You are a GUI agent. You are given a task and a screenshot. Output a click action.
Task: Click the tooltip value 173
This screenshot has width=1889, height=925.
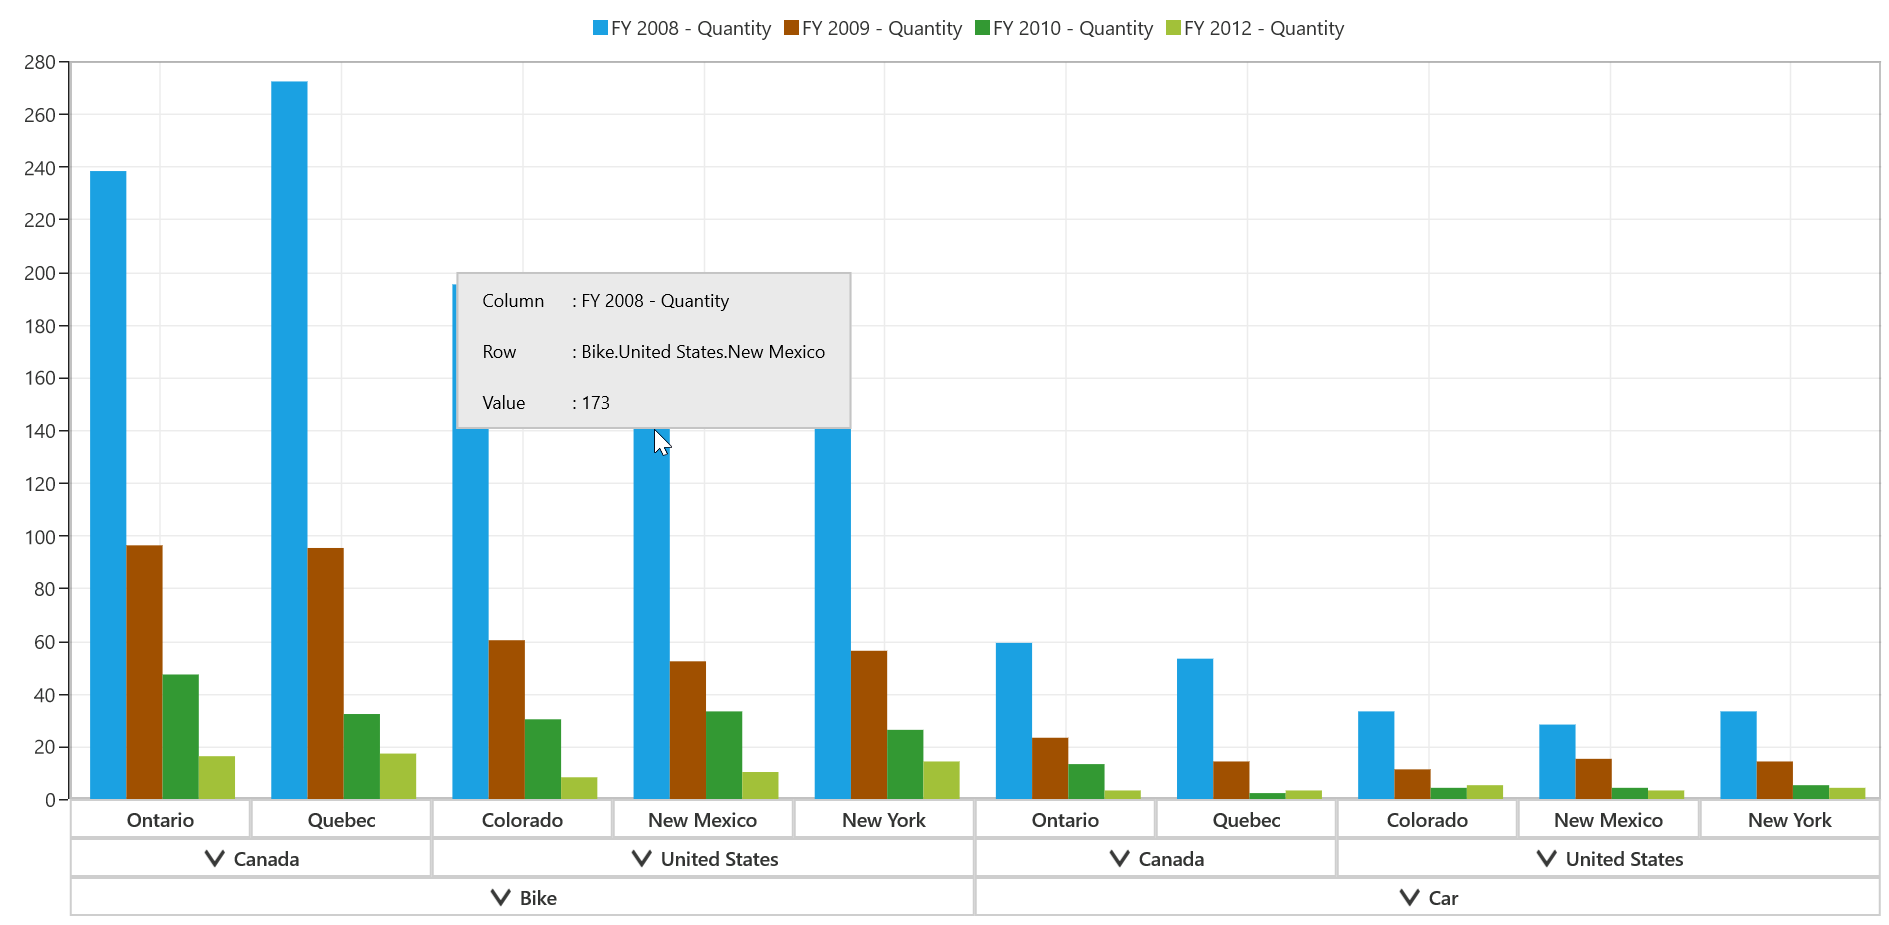(x=596, y=403)
